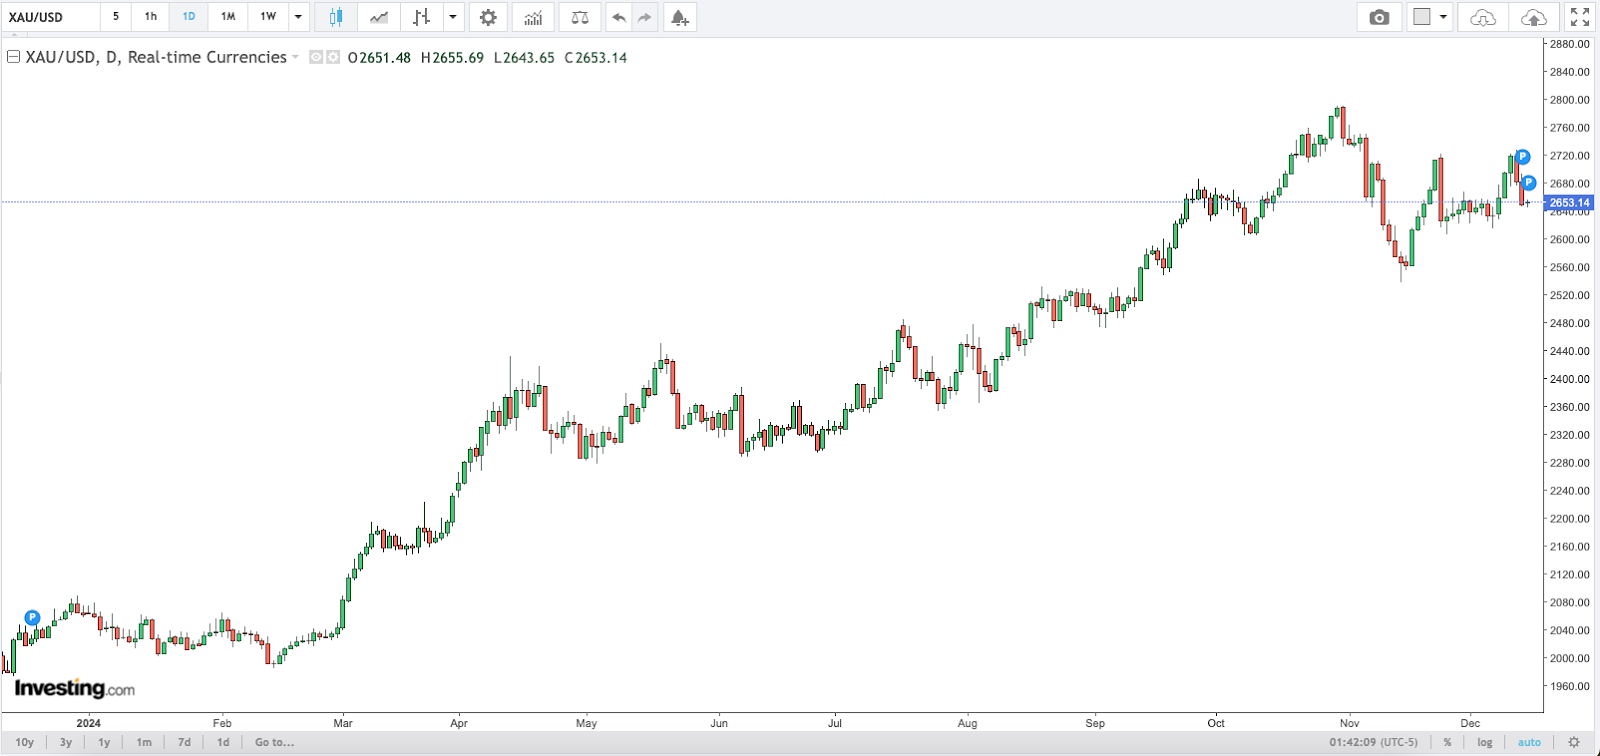Click the 'Go to...' button
The width and height of the screenshot is (1600, 756).
274,742
